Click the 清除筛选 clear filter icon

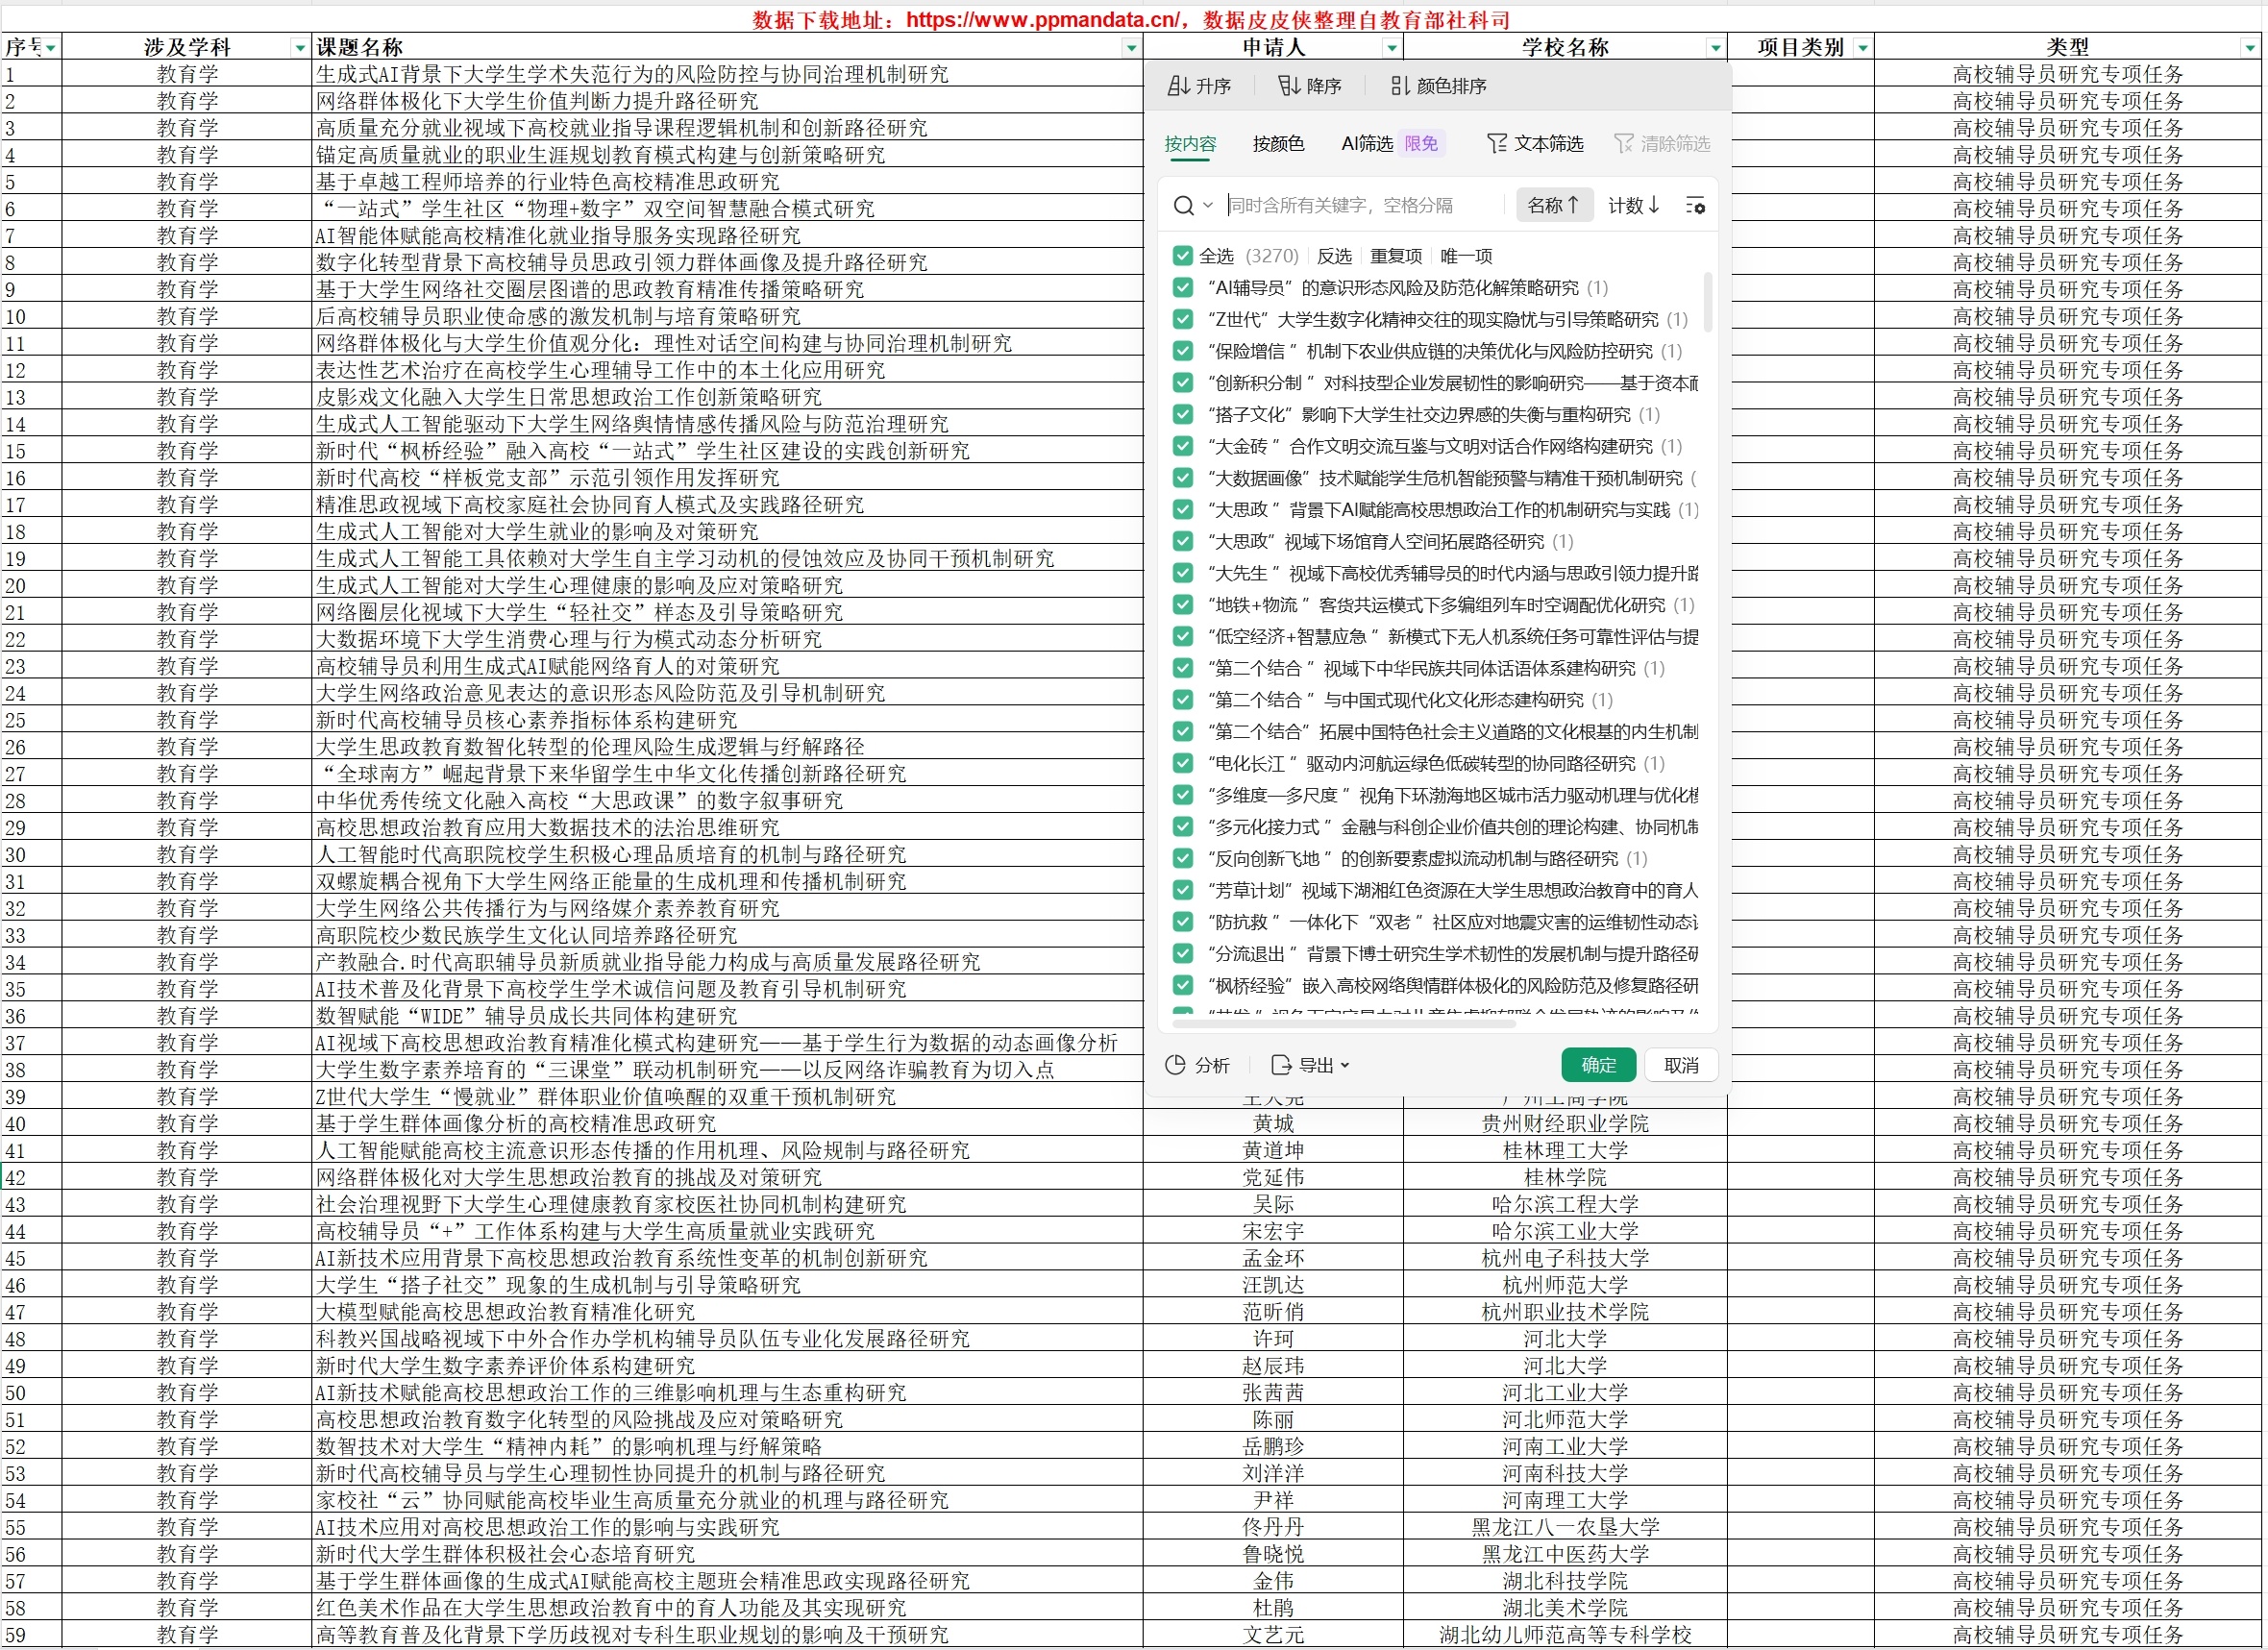click(1624, 144)
